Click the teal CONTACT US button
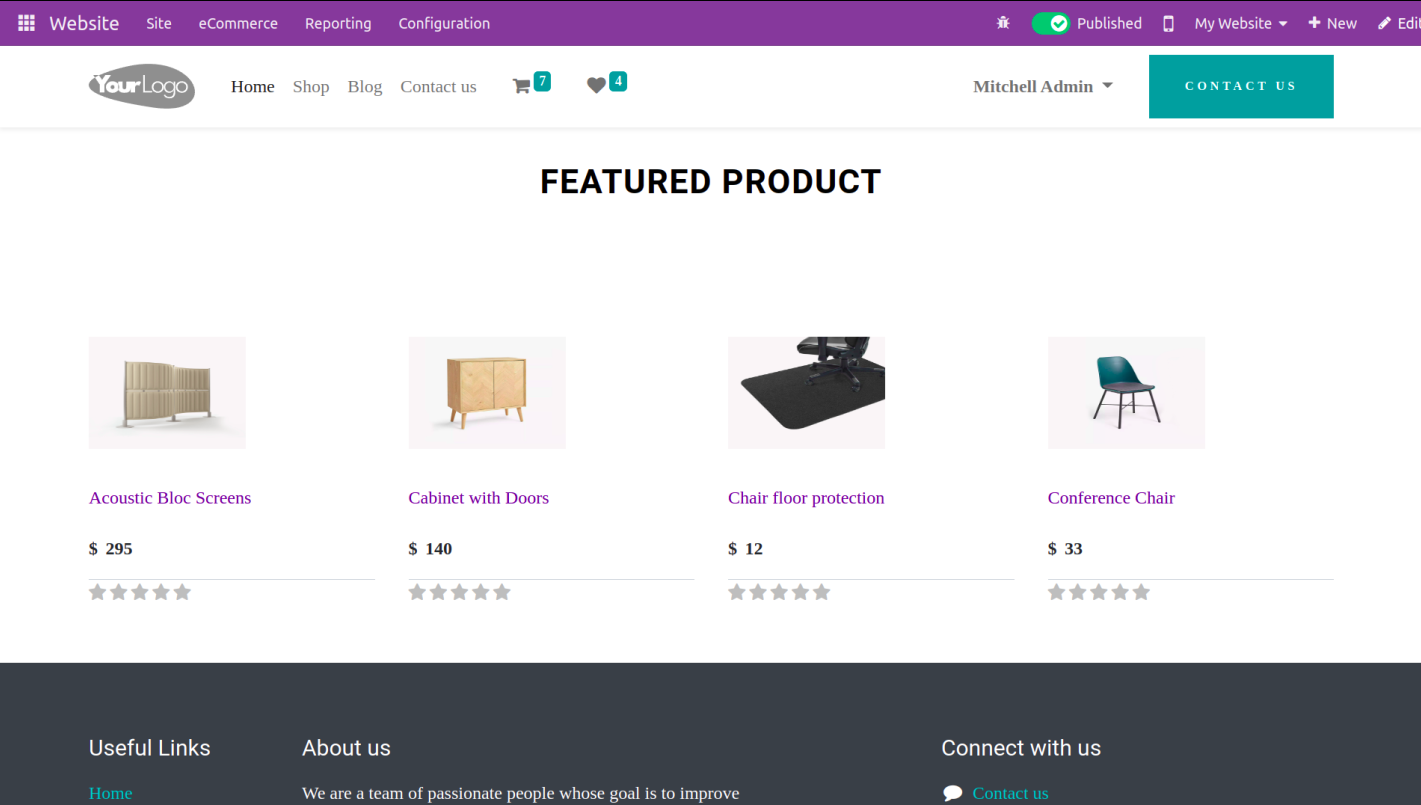 (x=1241, y=86)
